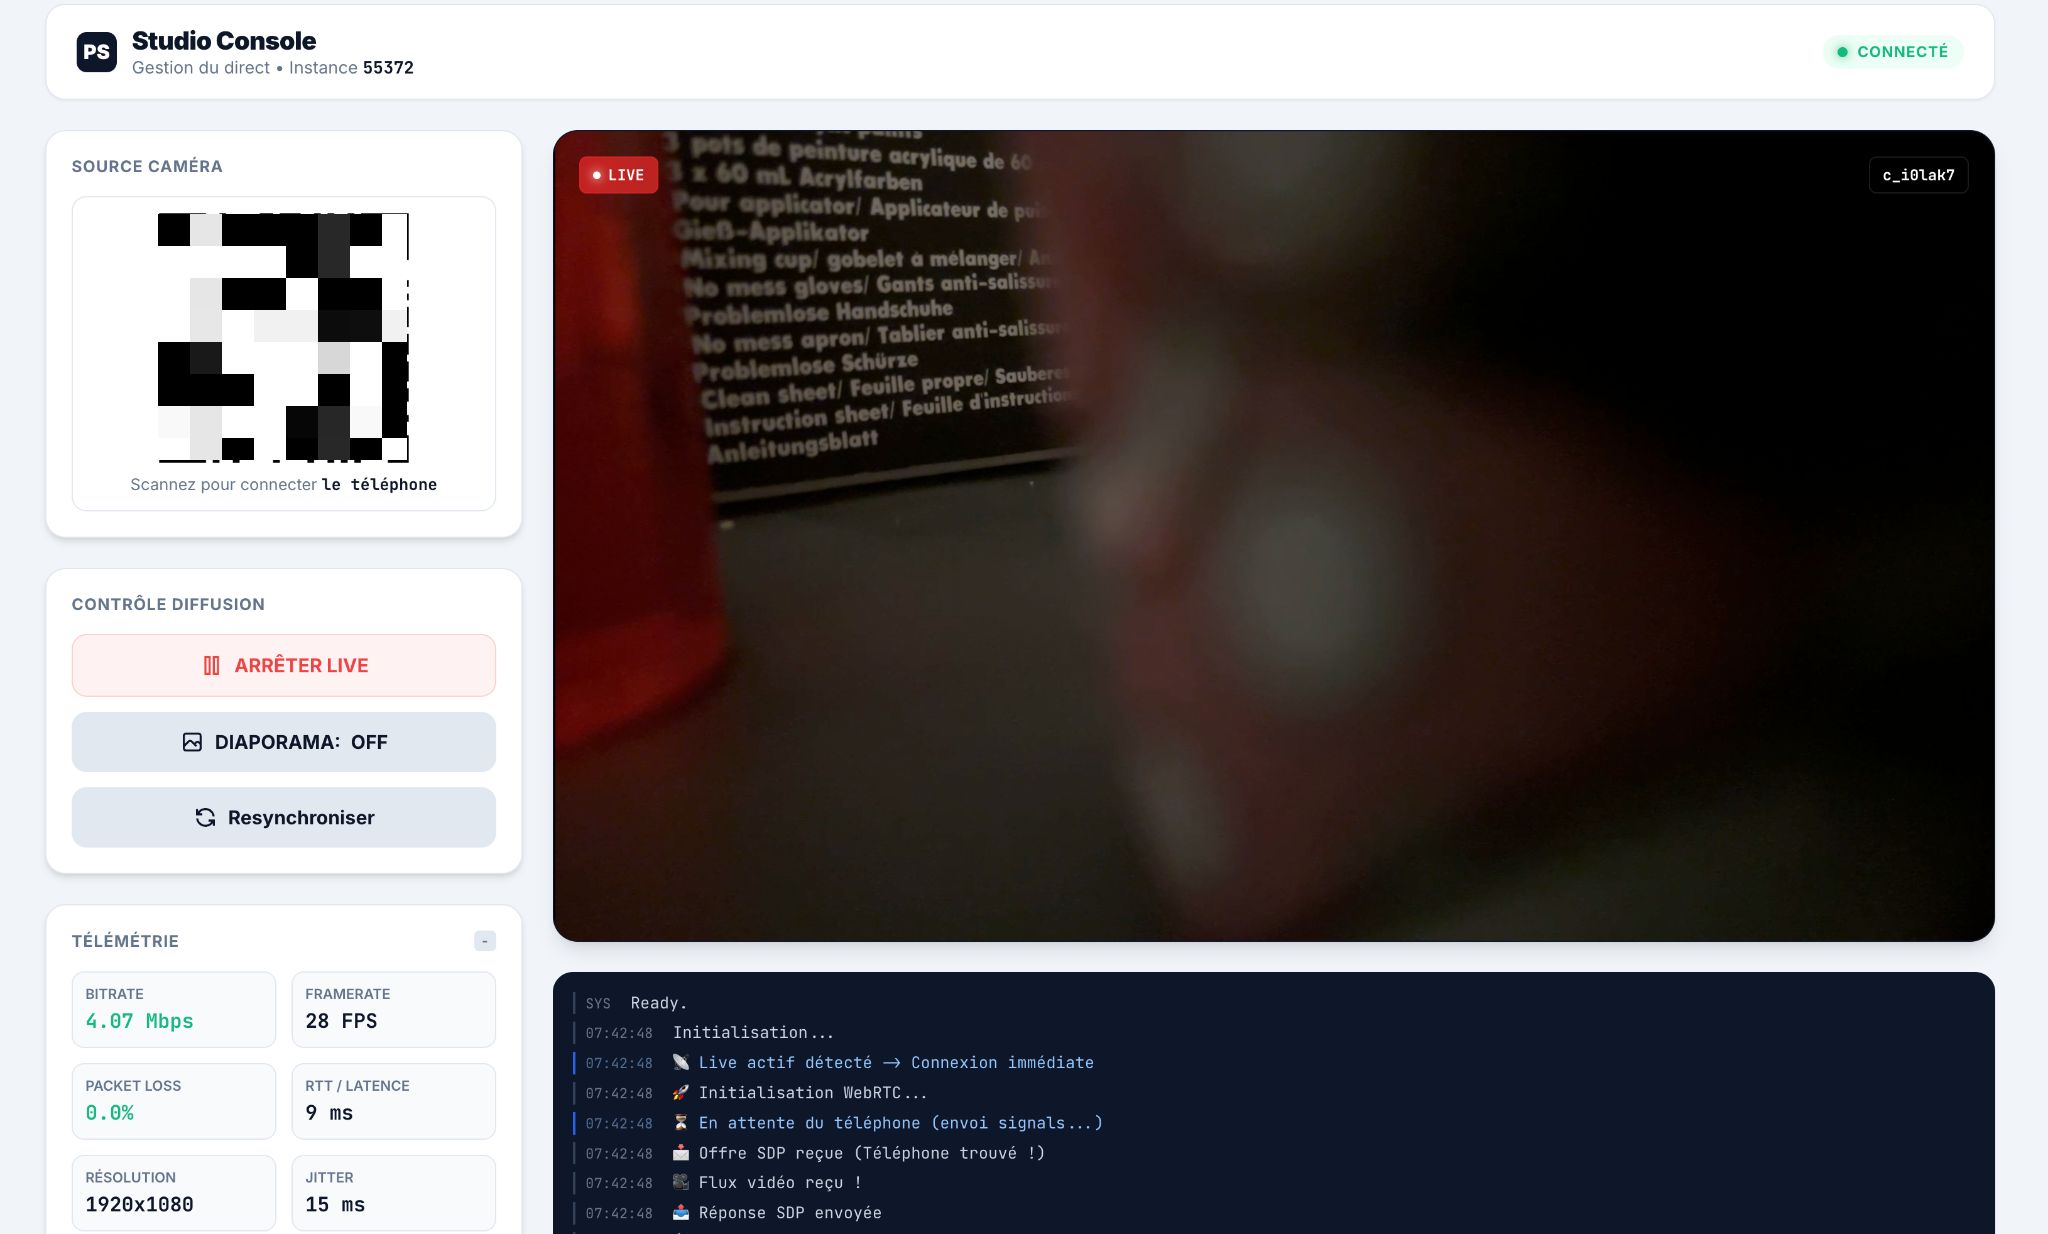Viewport: 2048px width, 1234px height.
Task: Toggle Diaporama OFF button
Action: [x=283, y=742]
